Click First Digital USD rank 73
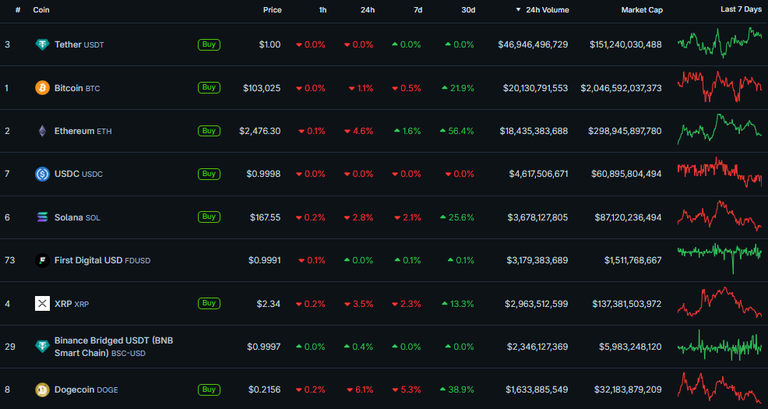Image resolution: width=768 pixels, height=409 pixels. click(10, 260)
